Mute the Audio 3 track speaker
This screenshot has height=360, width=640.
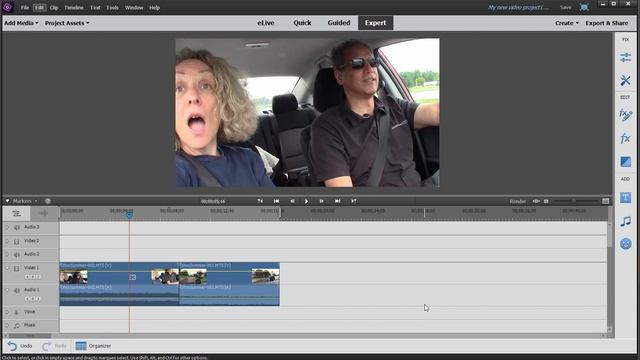[17, 228]
